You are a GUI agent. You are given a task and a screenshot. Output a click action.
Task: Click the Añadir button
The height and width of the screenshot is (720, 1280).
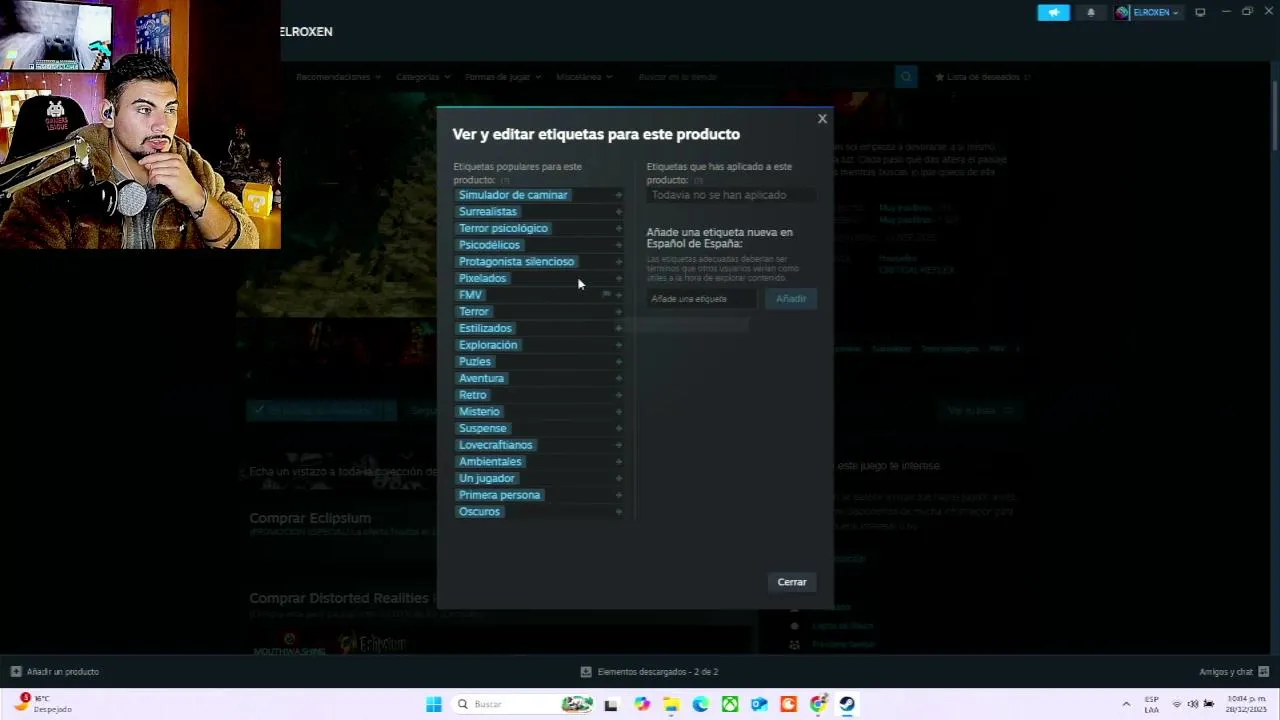[791, 299]
